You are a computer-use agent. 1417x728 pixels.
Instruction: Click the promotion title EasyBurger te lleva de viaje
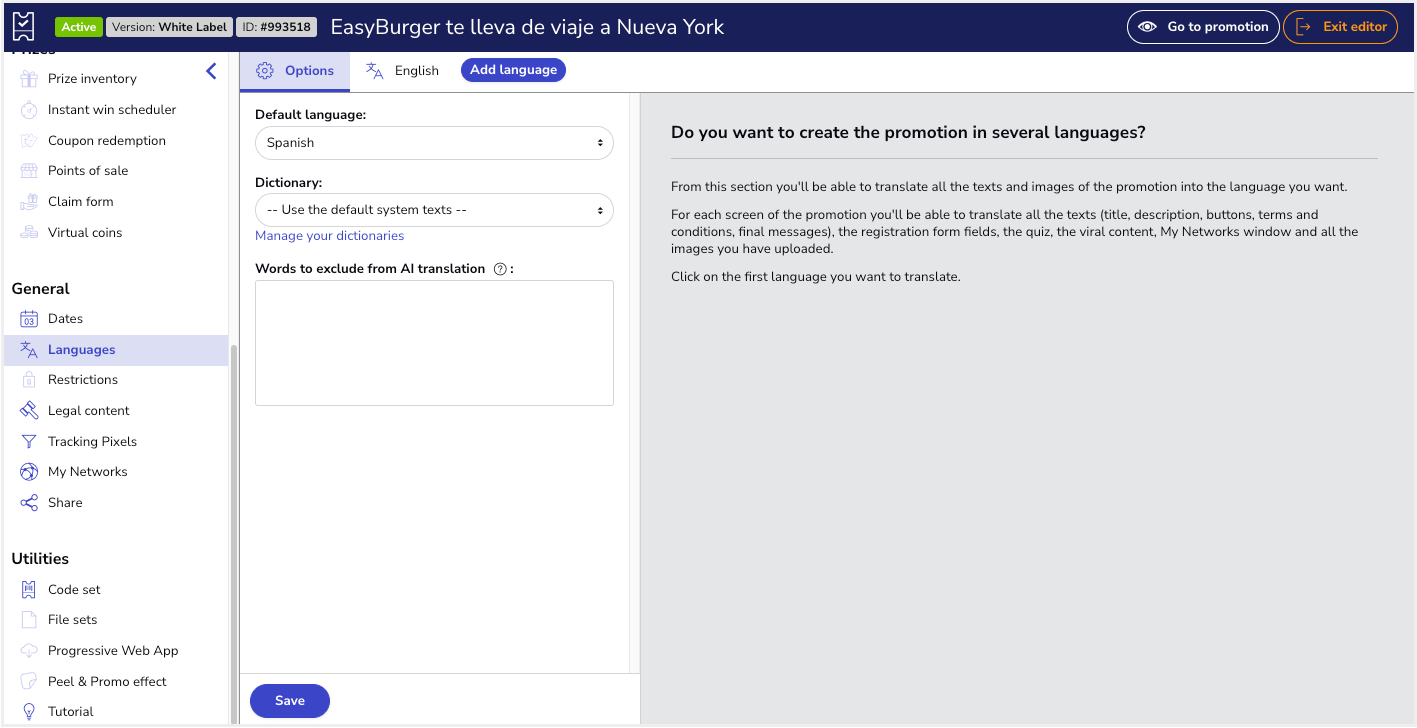click(x=527, y=27)
